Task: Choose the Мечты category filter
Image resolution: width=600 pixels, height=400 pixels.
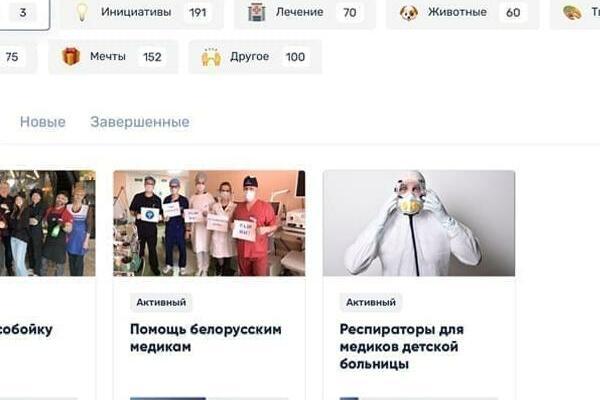Action: coord(113,57)
